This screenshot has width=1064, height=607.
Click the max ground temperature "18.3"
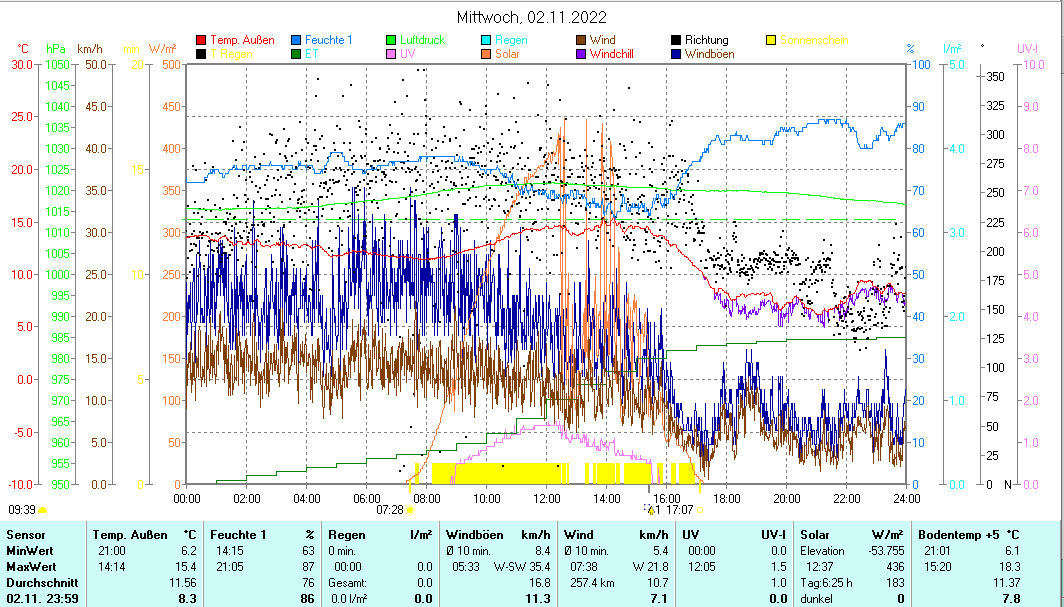click(x=1008, y=566)
